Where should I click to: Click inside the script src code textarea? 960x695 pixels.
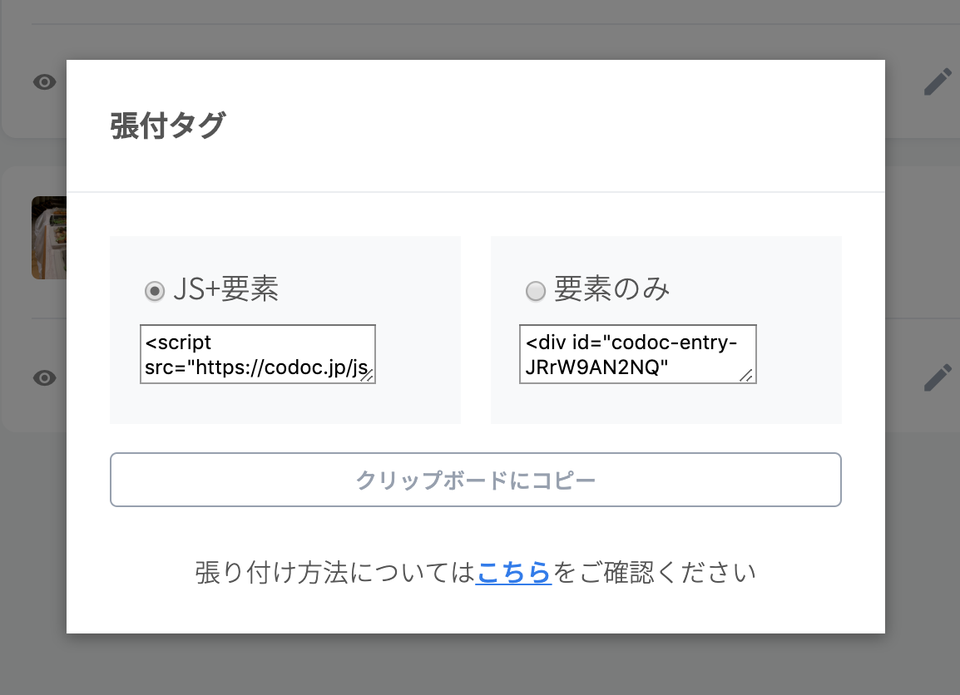coord(258,354)
